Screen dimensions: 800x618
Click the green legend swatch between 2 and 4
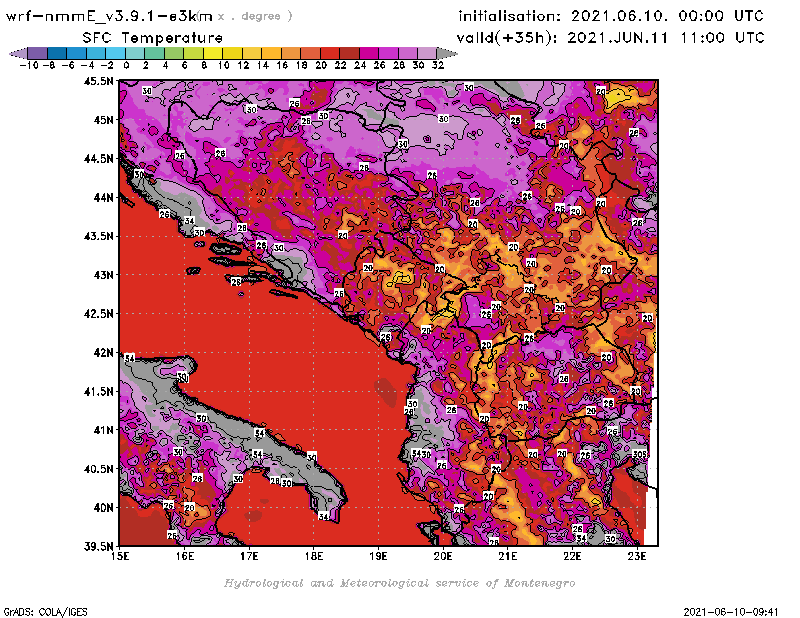(x=154, y=53)
